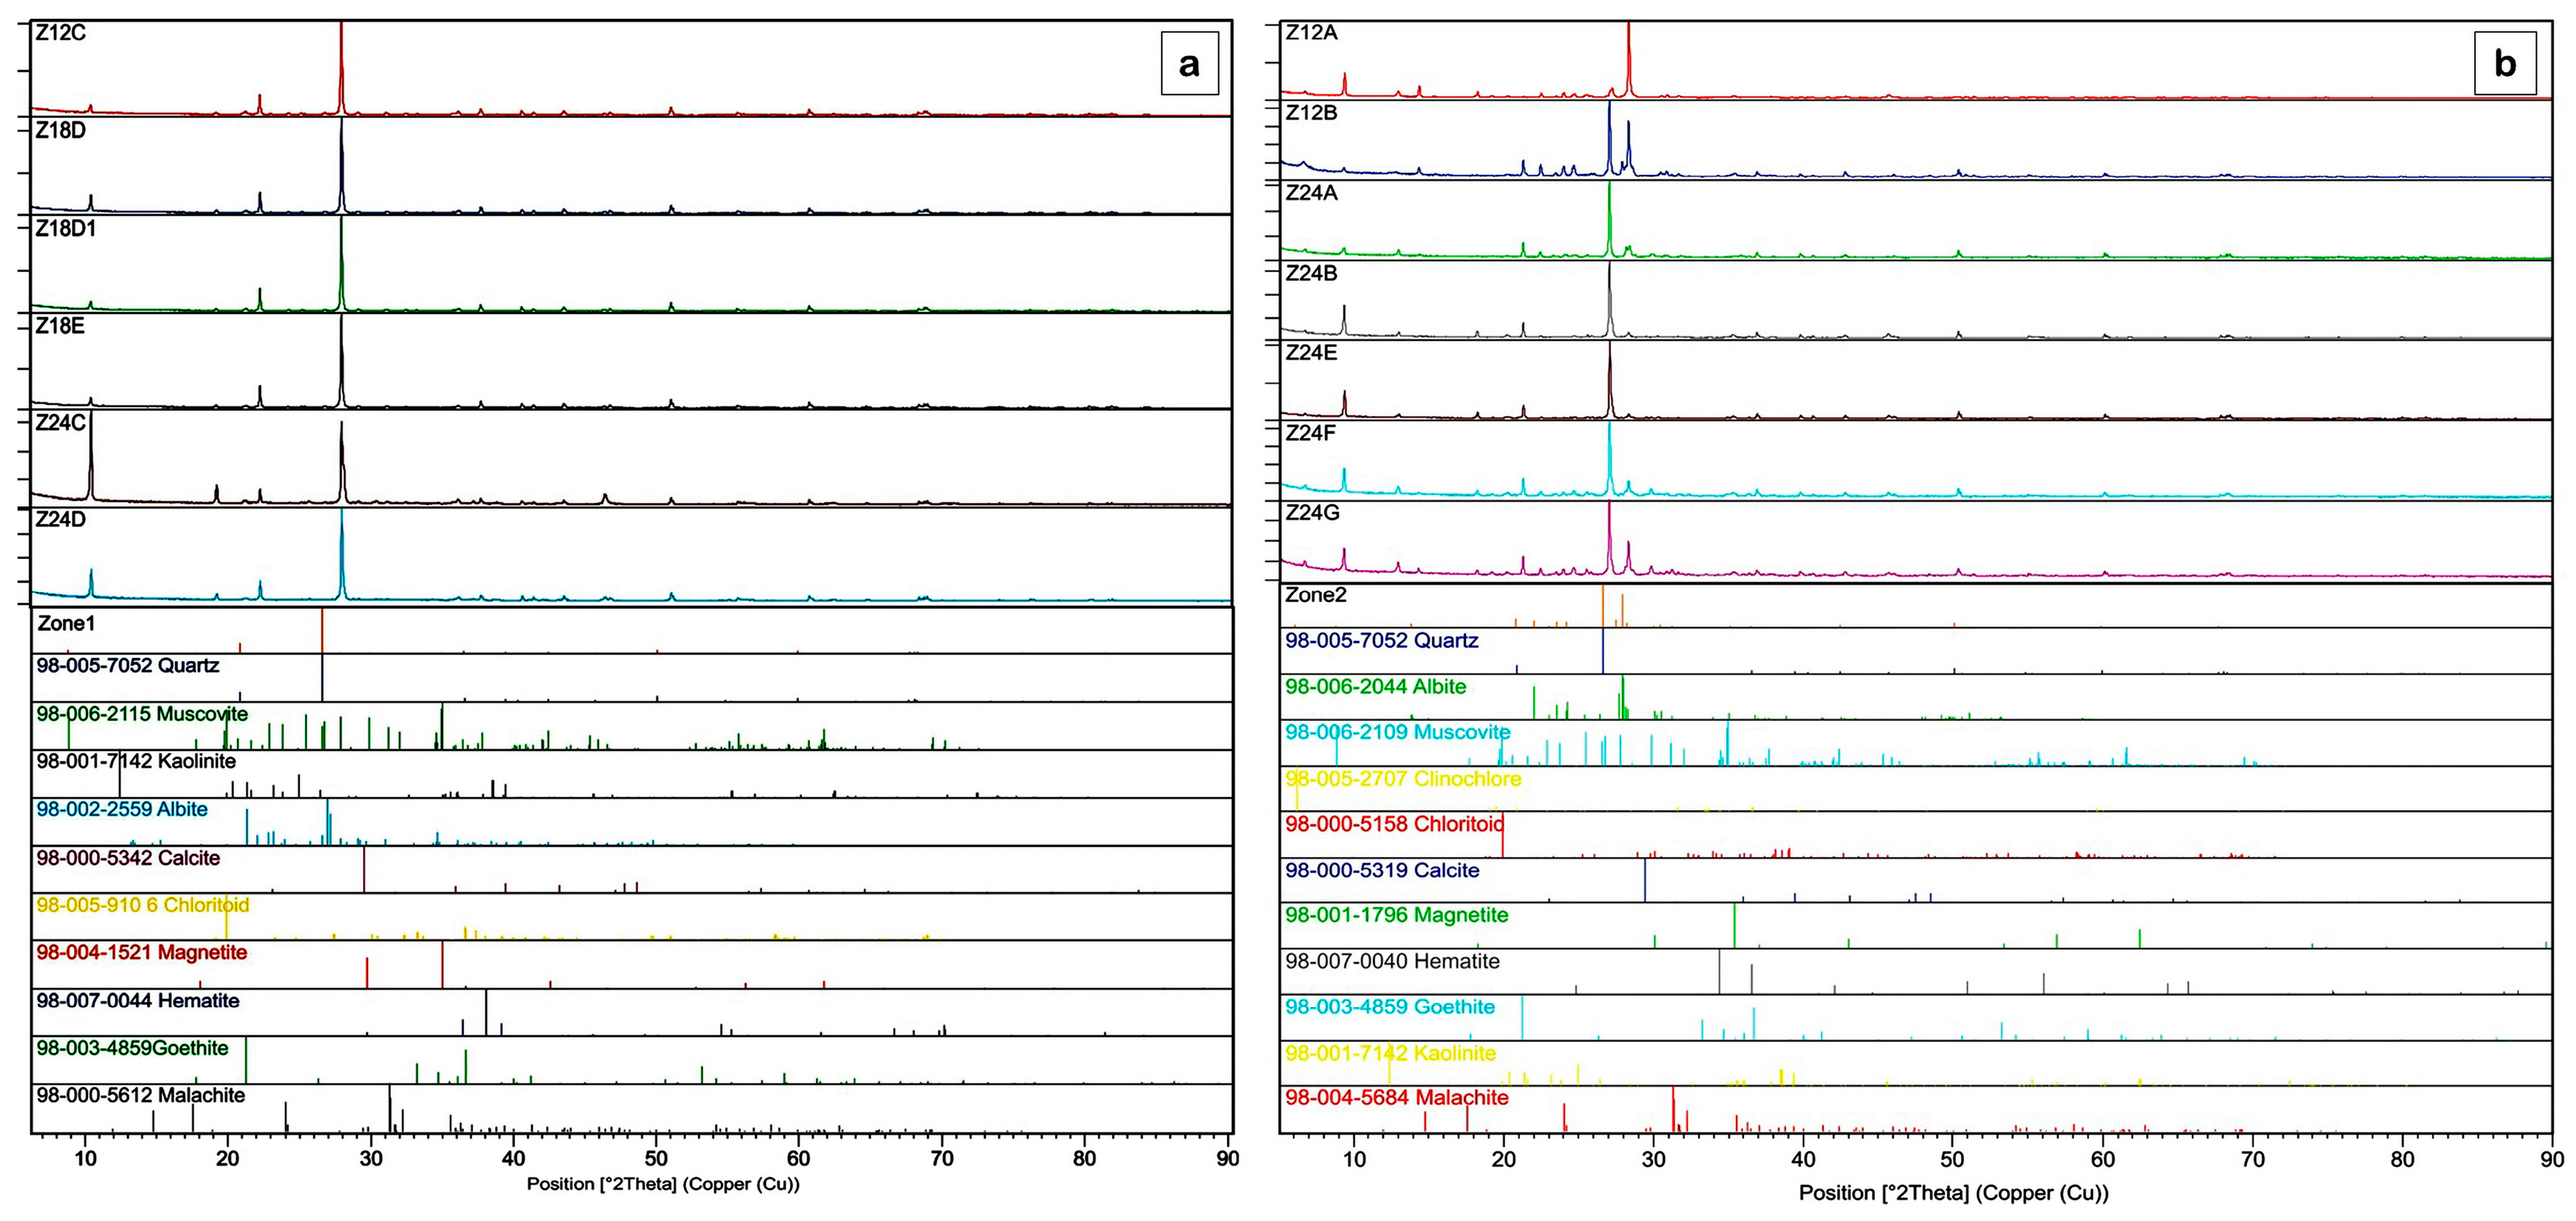The image size is (2576, 1221).
Task: Select the 98-005-2707 Clinochlore label
Action: click(x=1404, y=778)
